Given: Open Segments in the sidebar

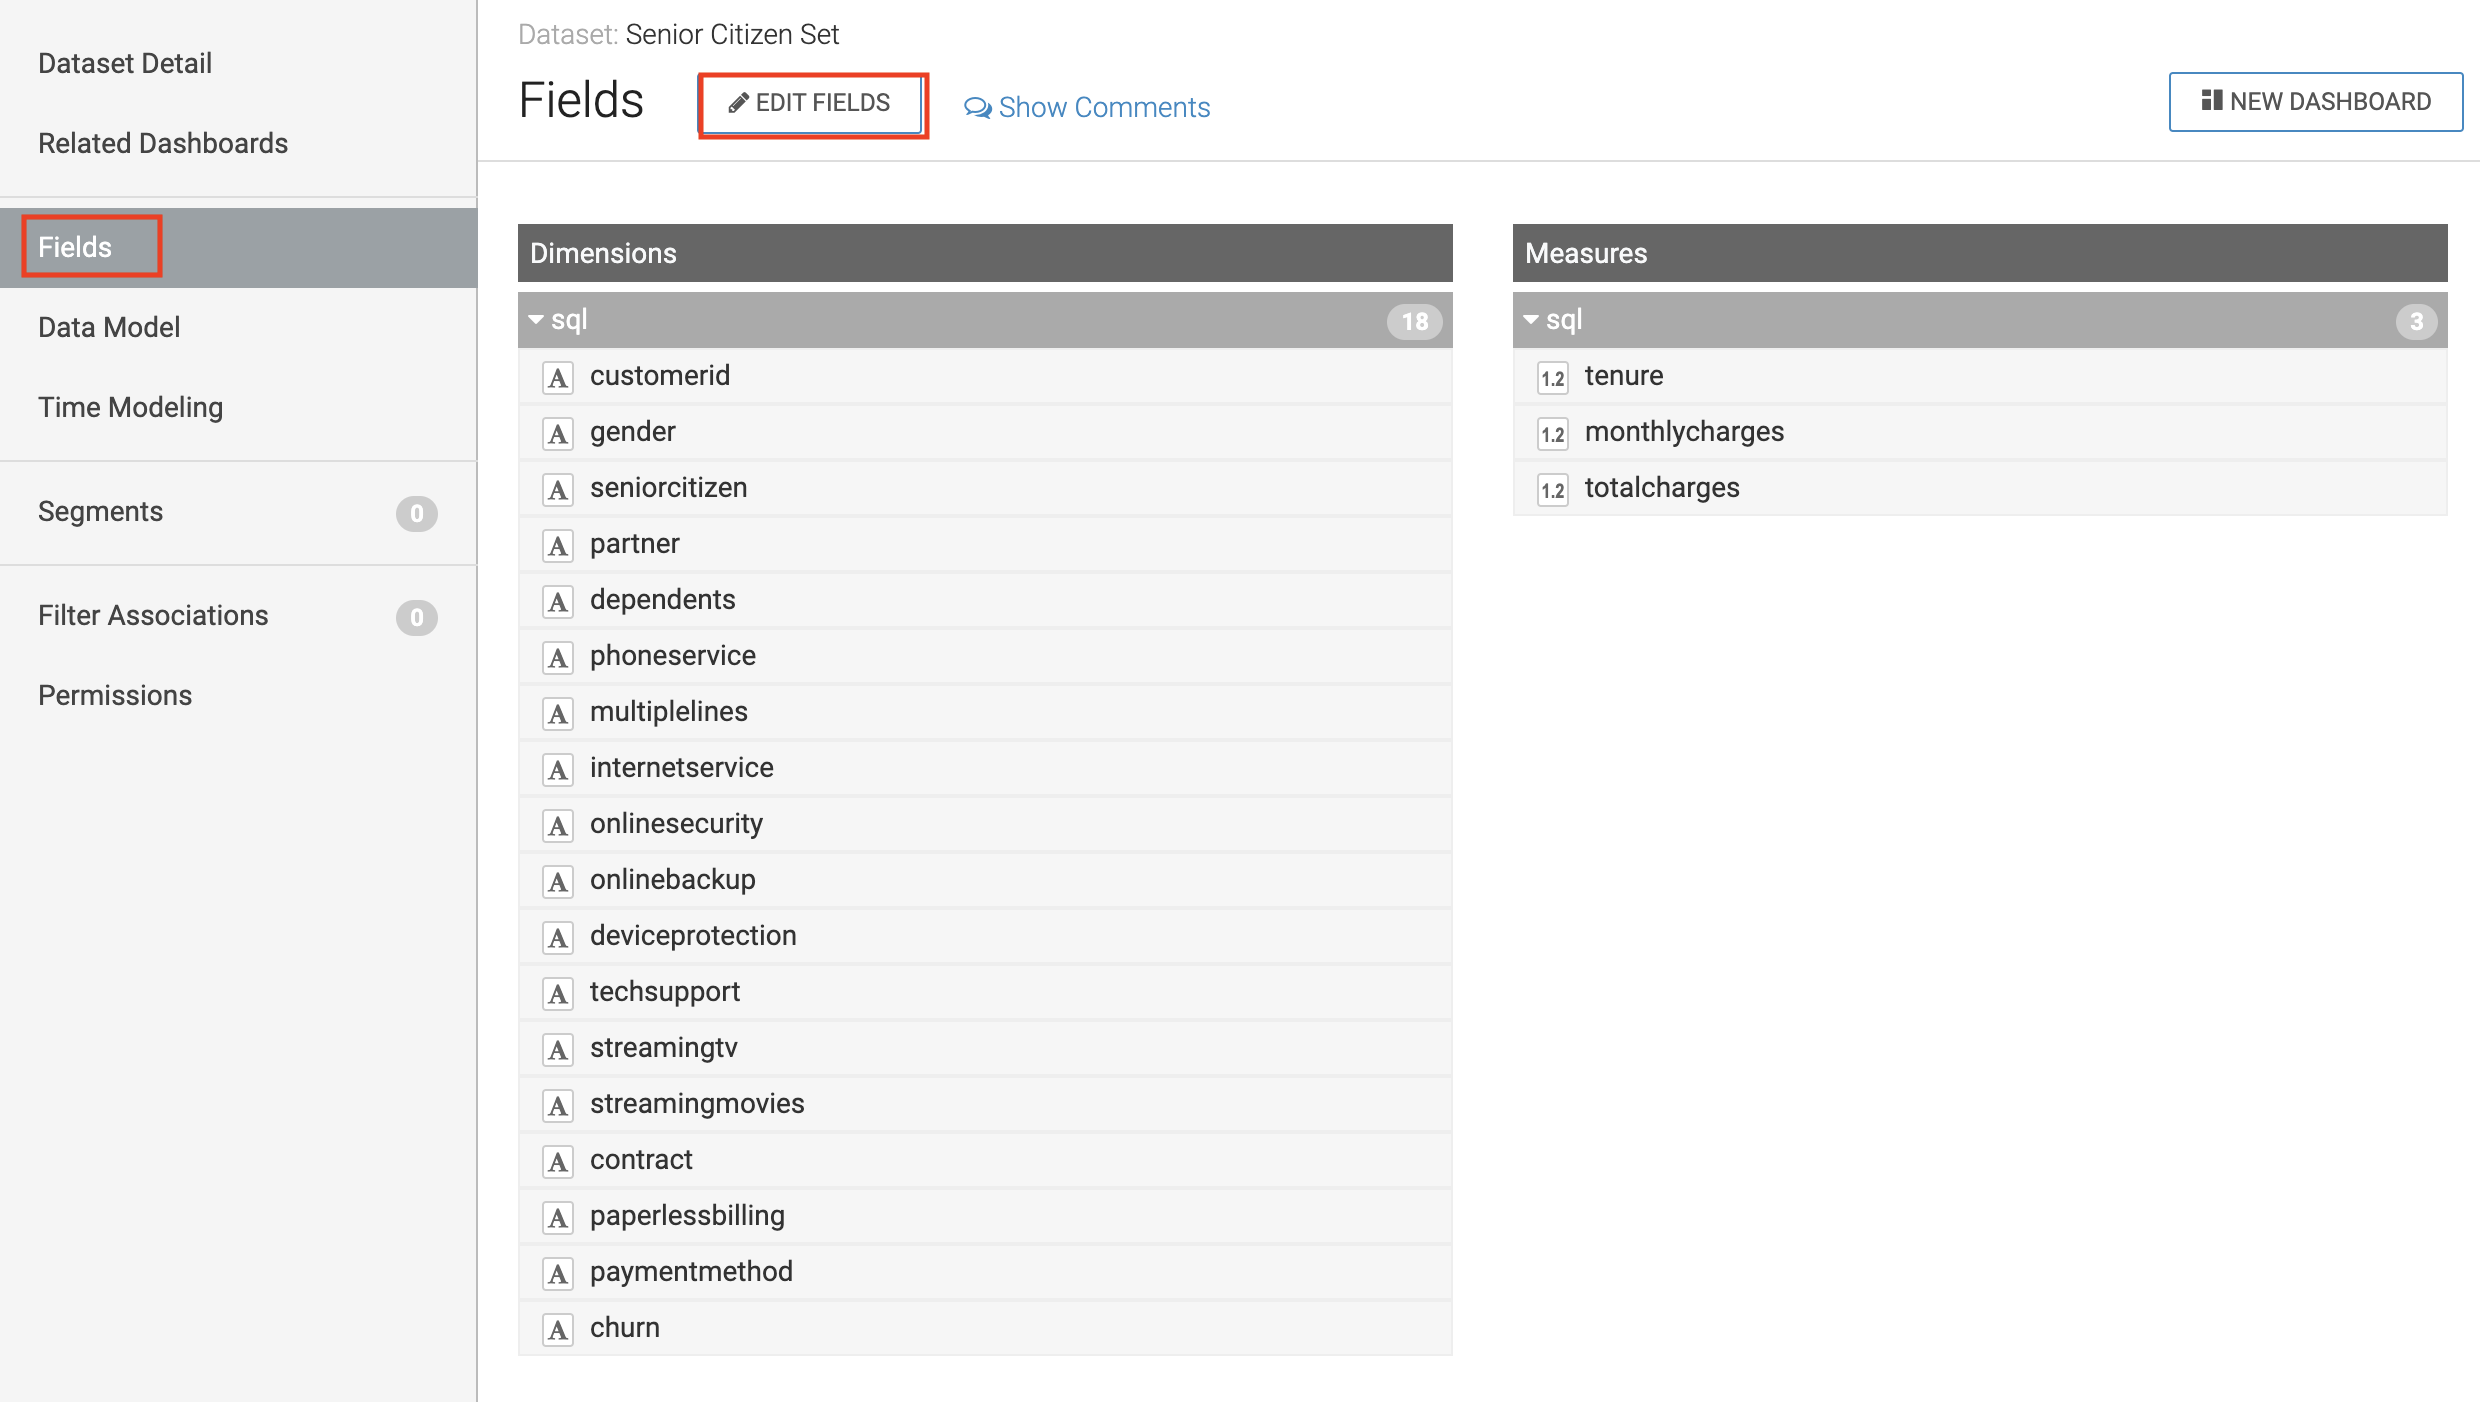Looking at the screenshot, I should [100, 511].
